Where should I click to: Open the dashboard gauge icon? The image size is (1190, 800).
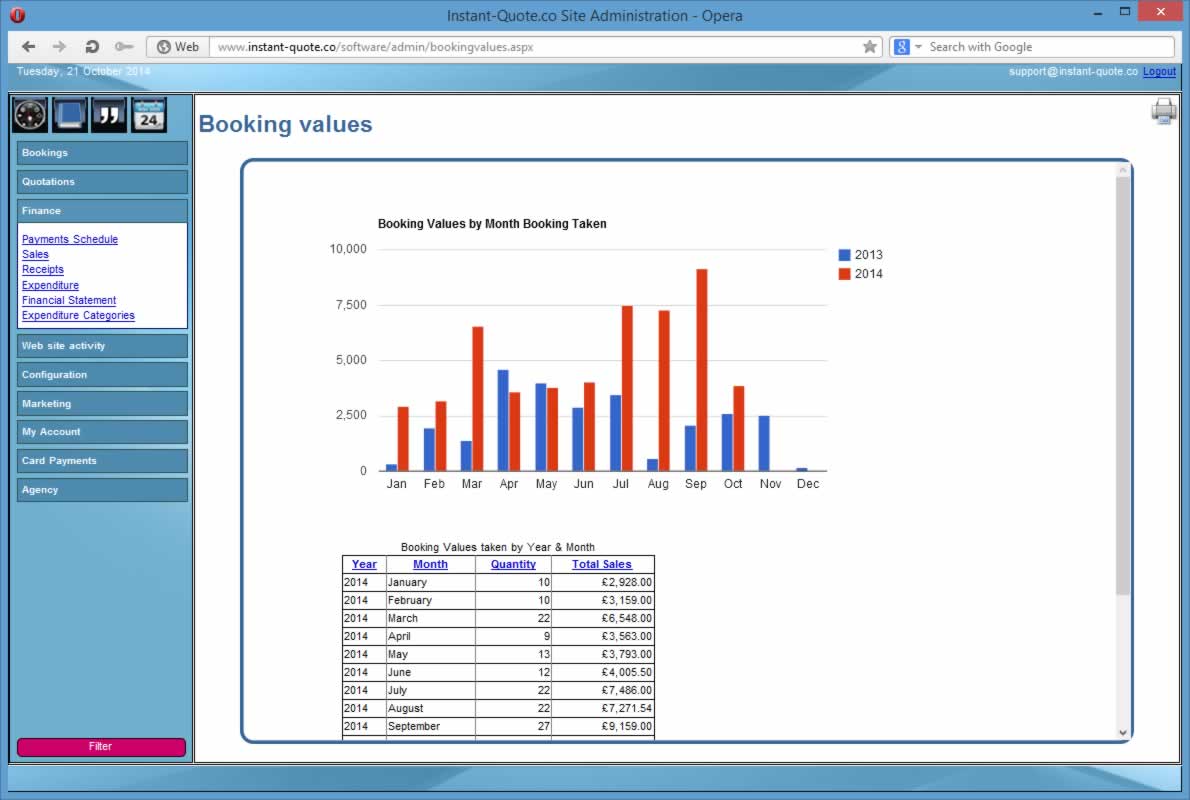point(30,115)
